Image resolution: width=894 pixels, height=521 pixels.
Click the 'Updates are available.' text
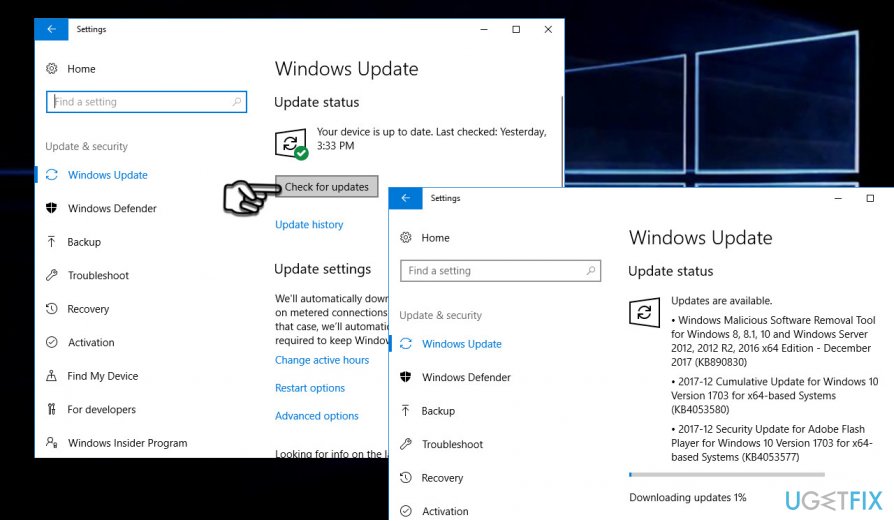pos(721,300)
